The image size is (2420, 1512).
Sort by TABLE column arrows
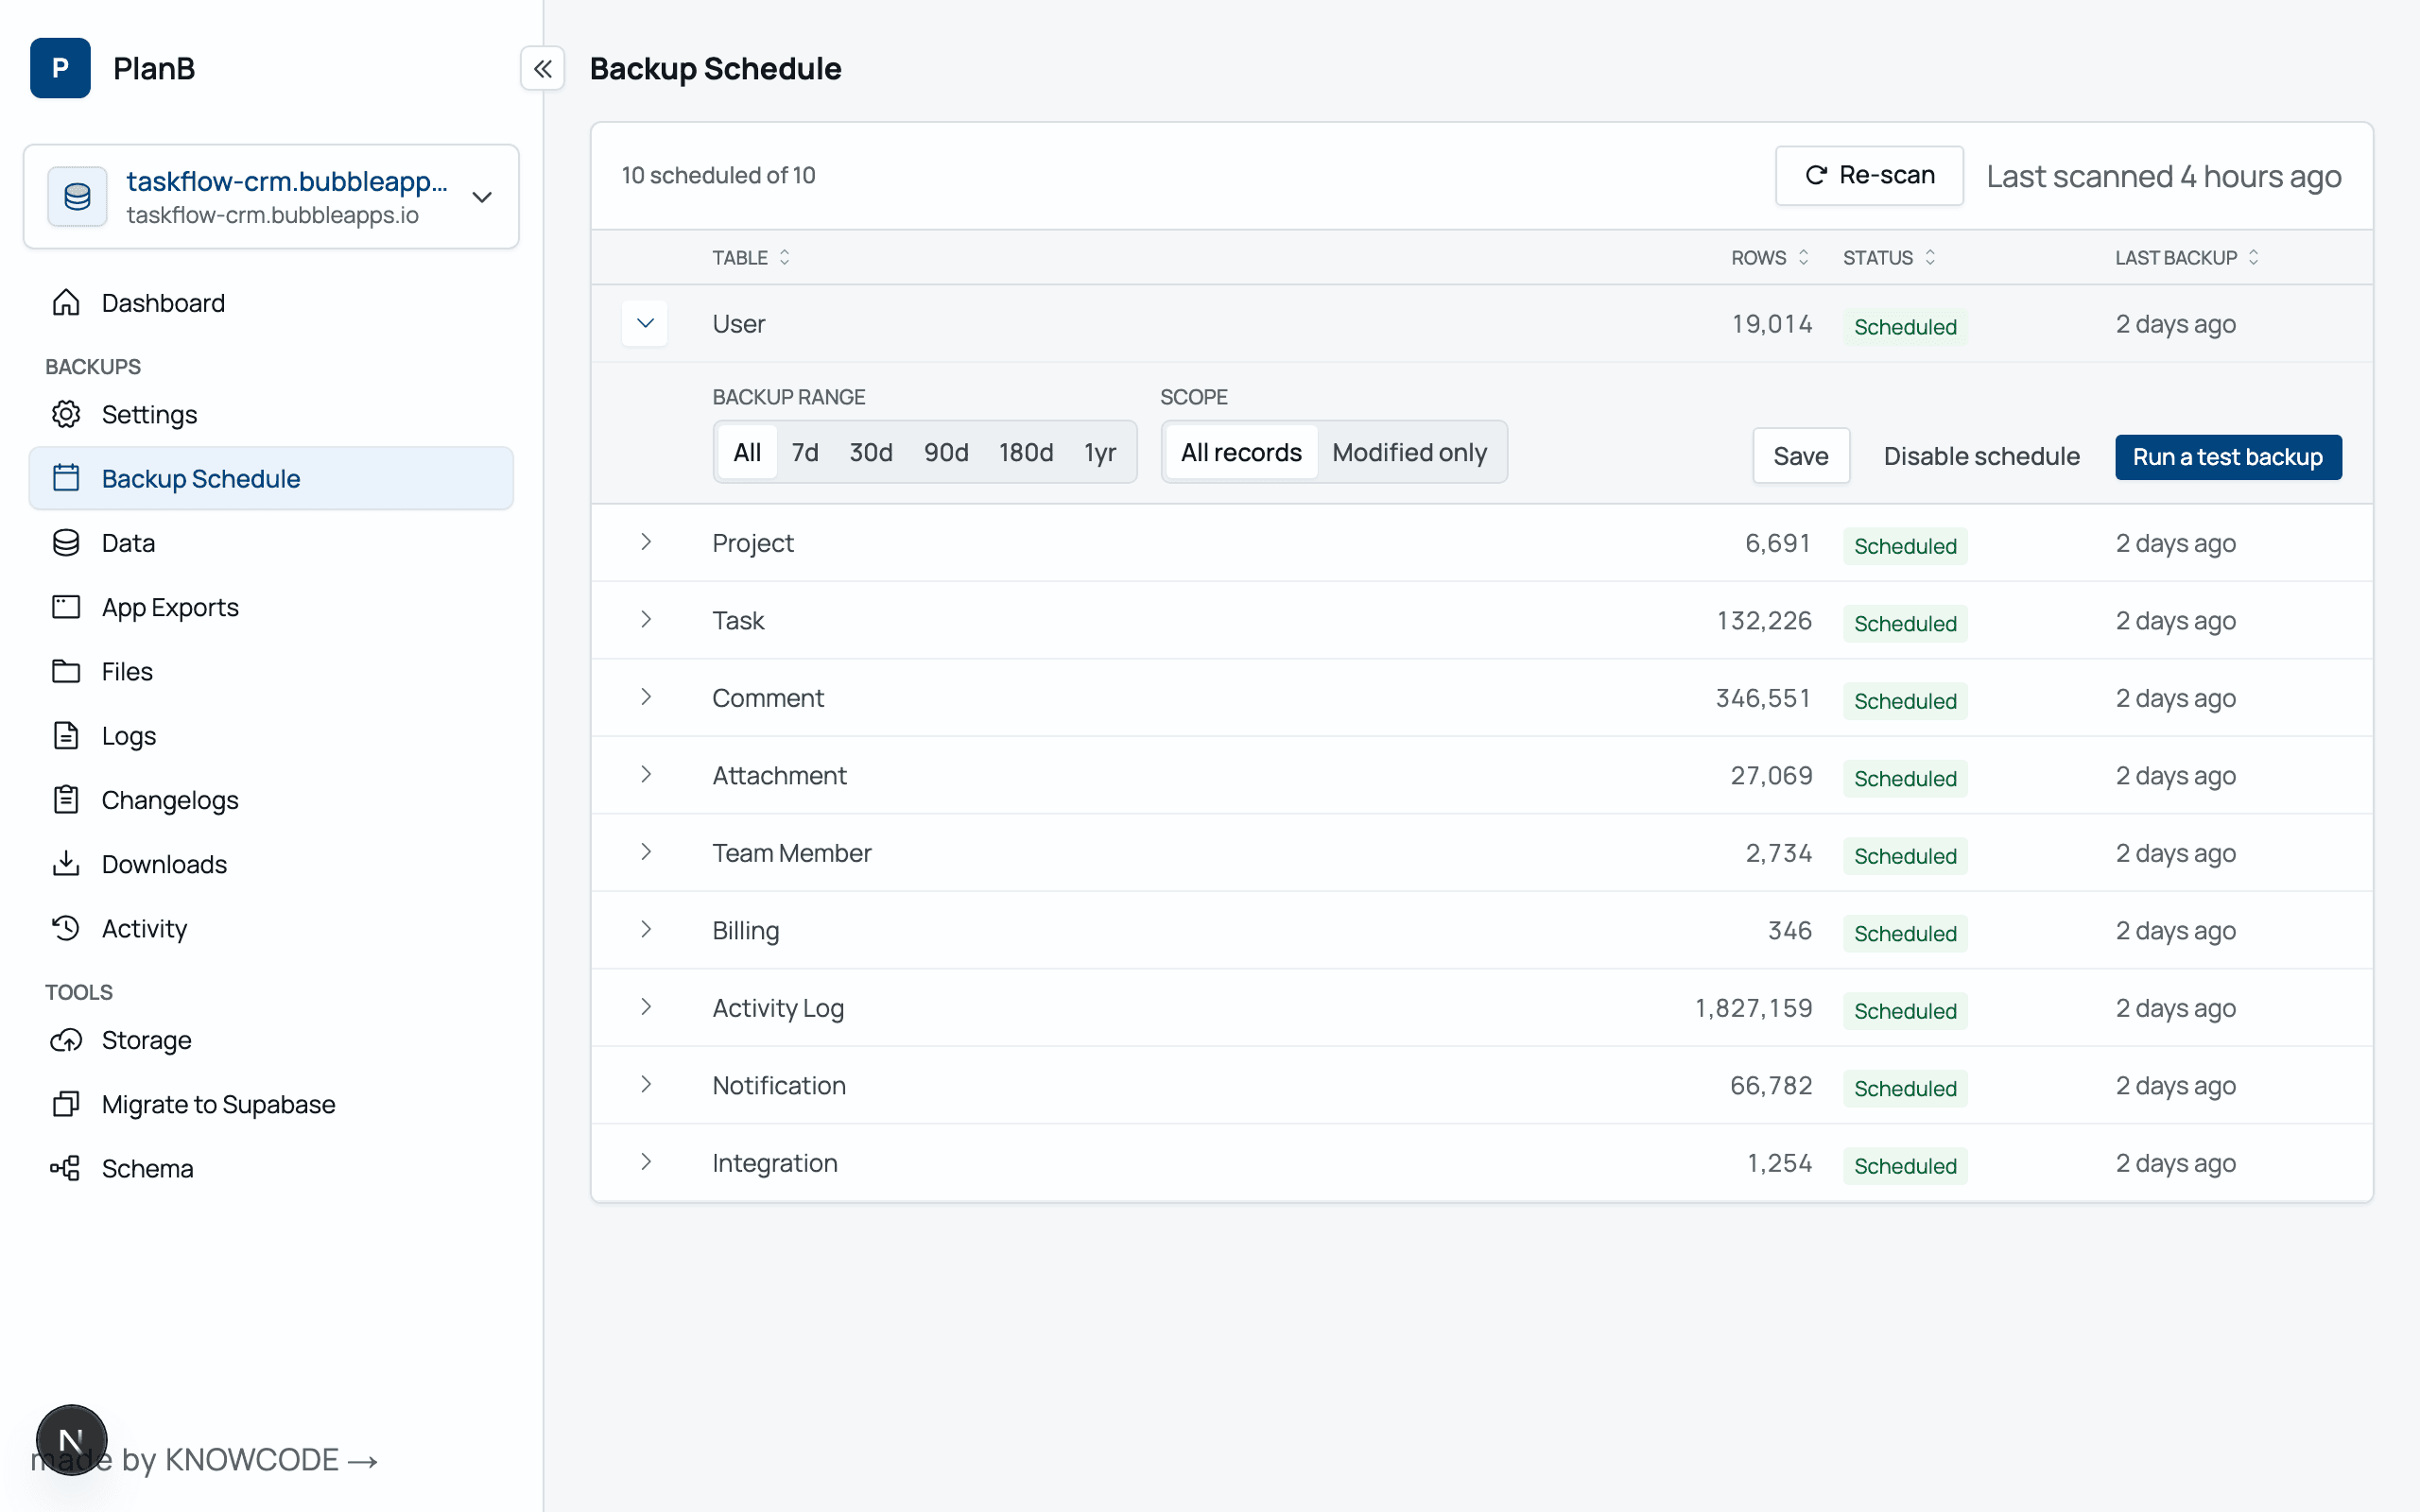click(785, 257)
